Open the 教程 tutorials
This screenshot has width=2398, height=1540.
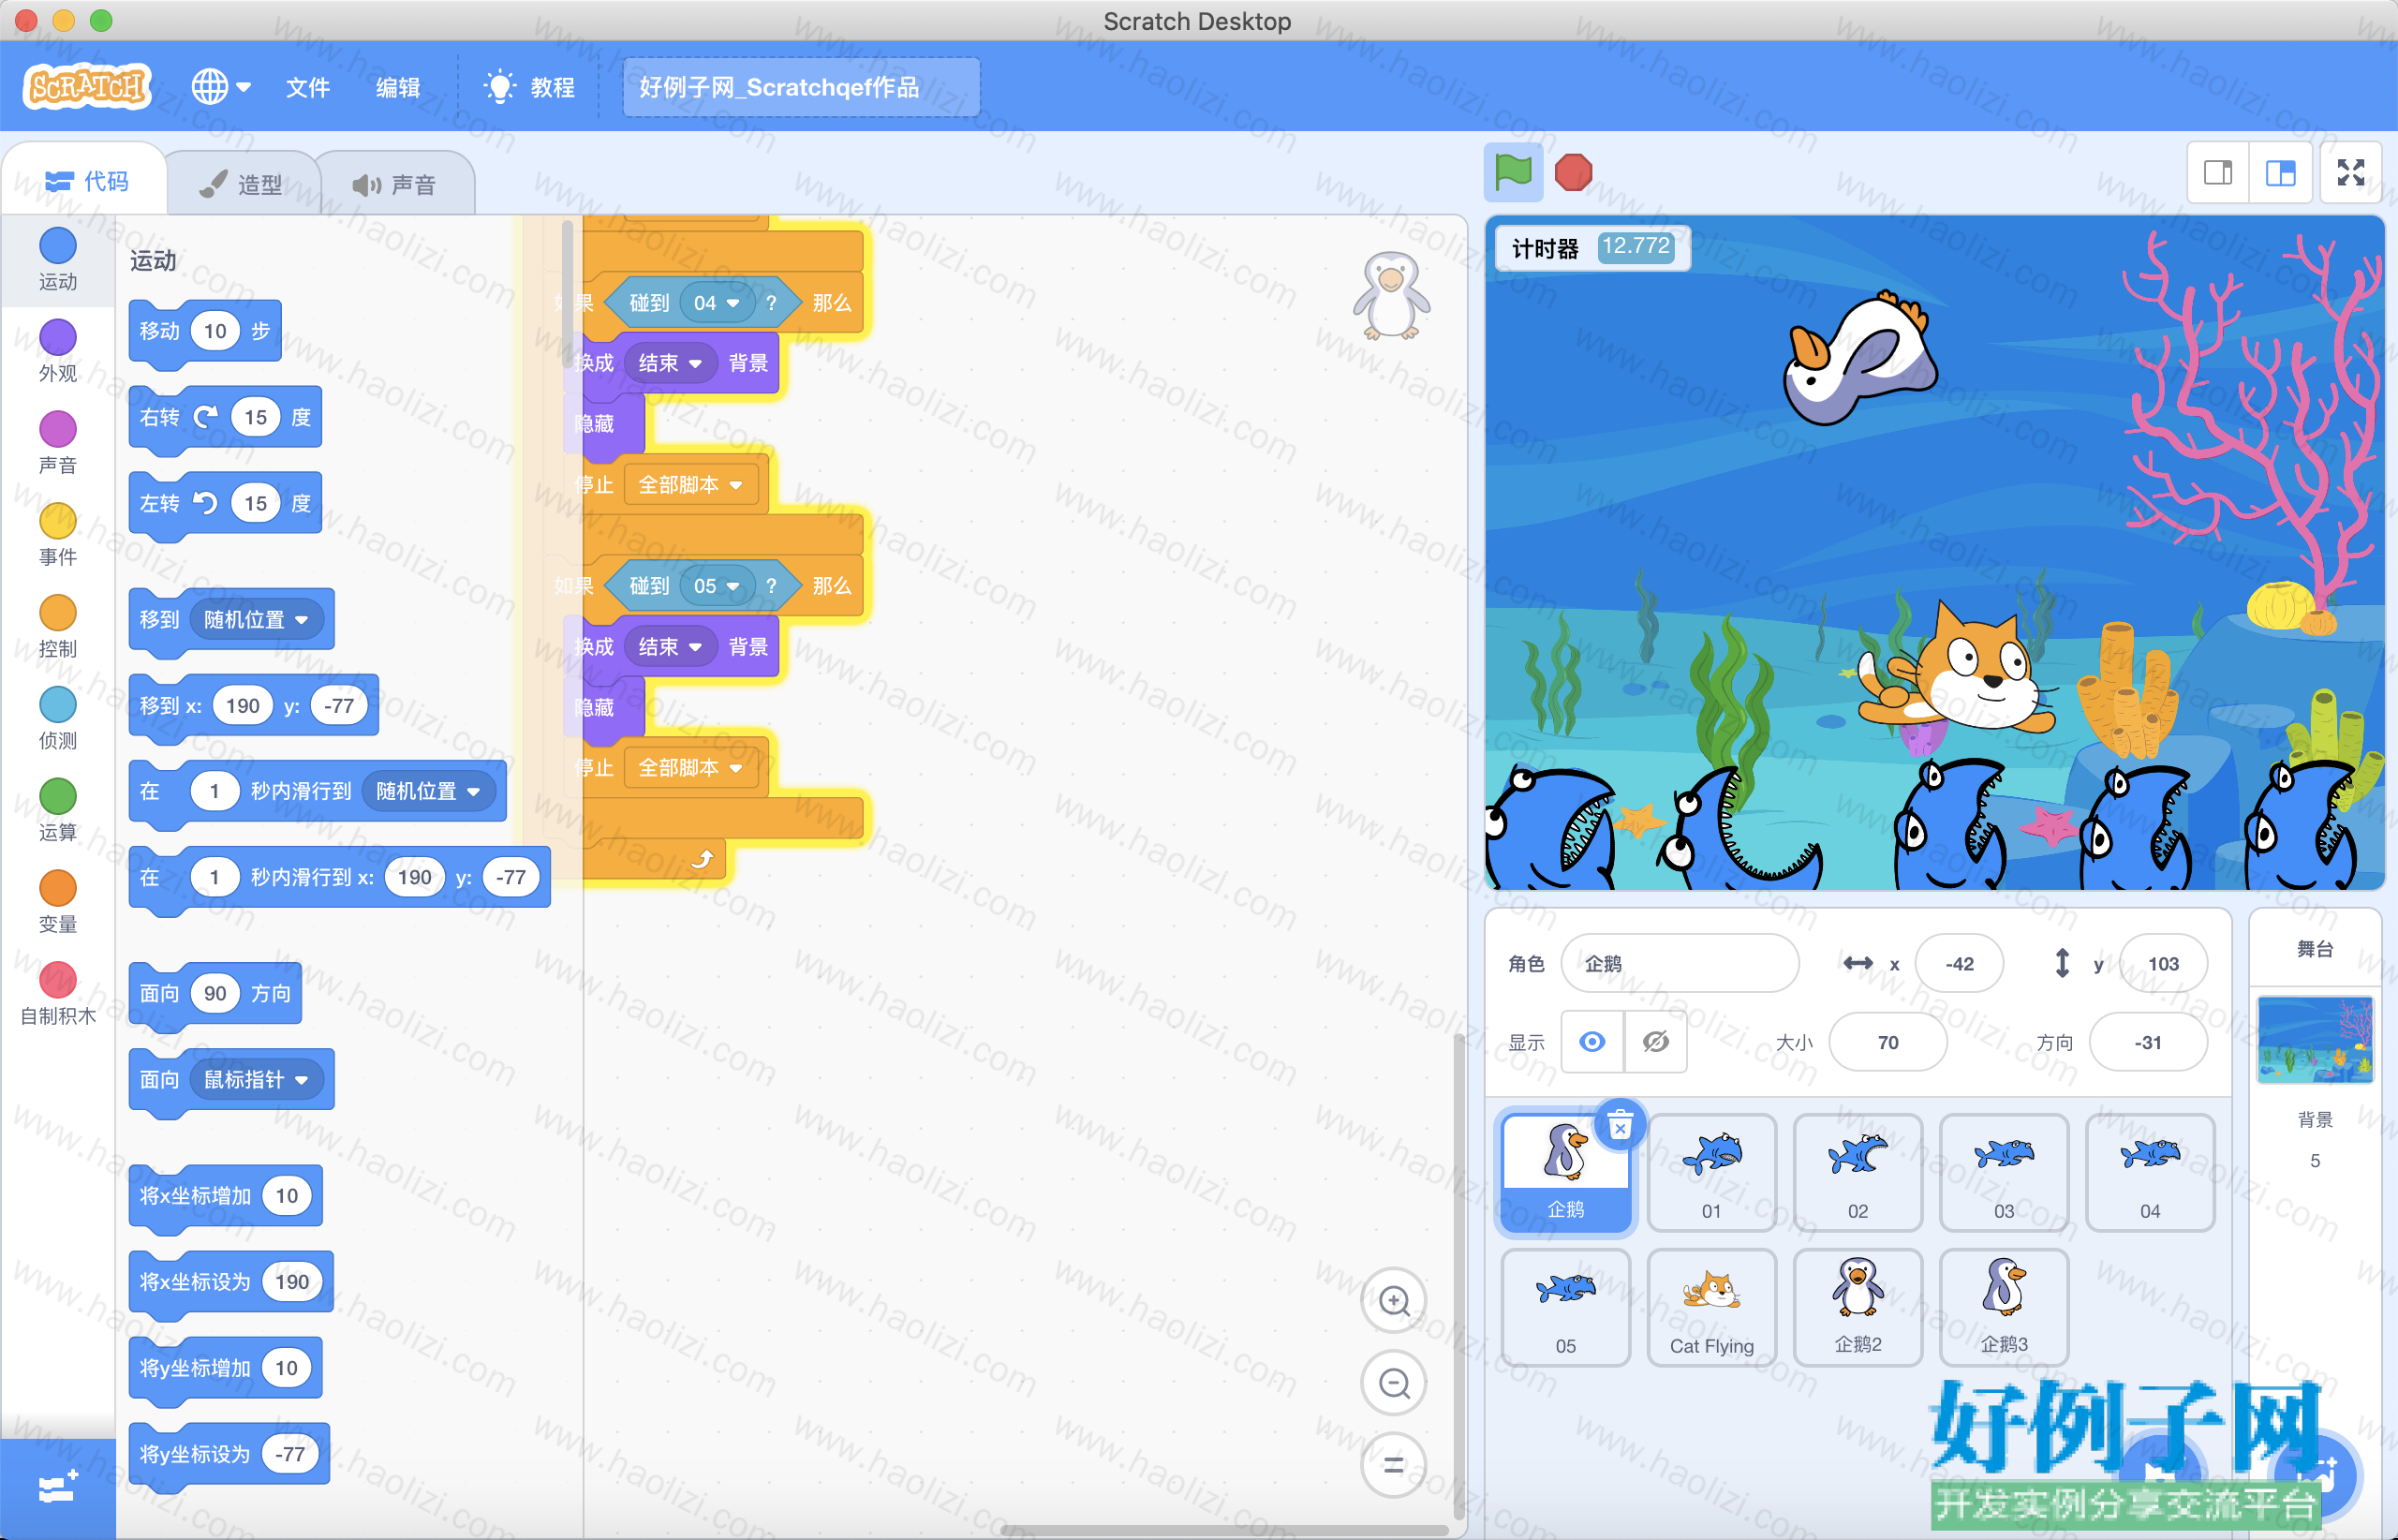tap(529, 87)
